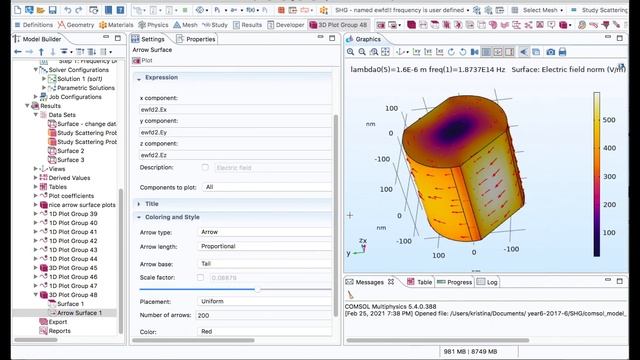
Task: Open the Materials ribbon tab
Action: (x=116, y=25)
